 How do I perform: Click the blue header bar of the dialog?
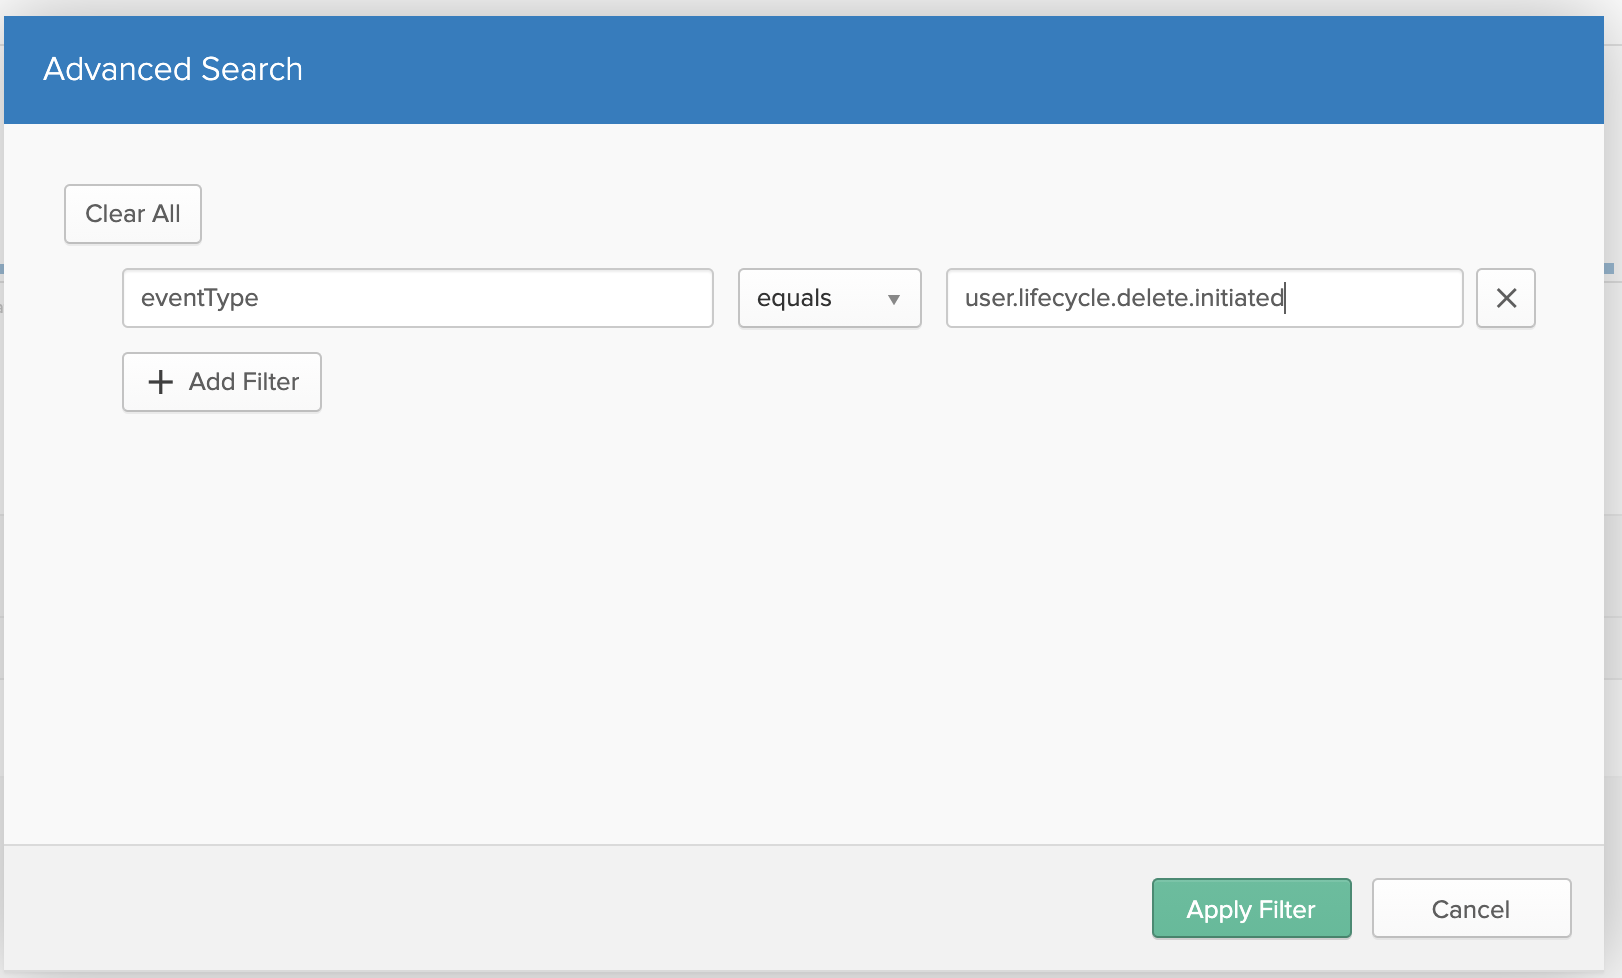[900, 69]
